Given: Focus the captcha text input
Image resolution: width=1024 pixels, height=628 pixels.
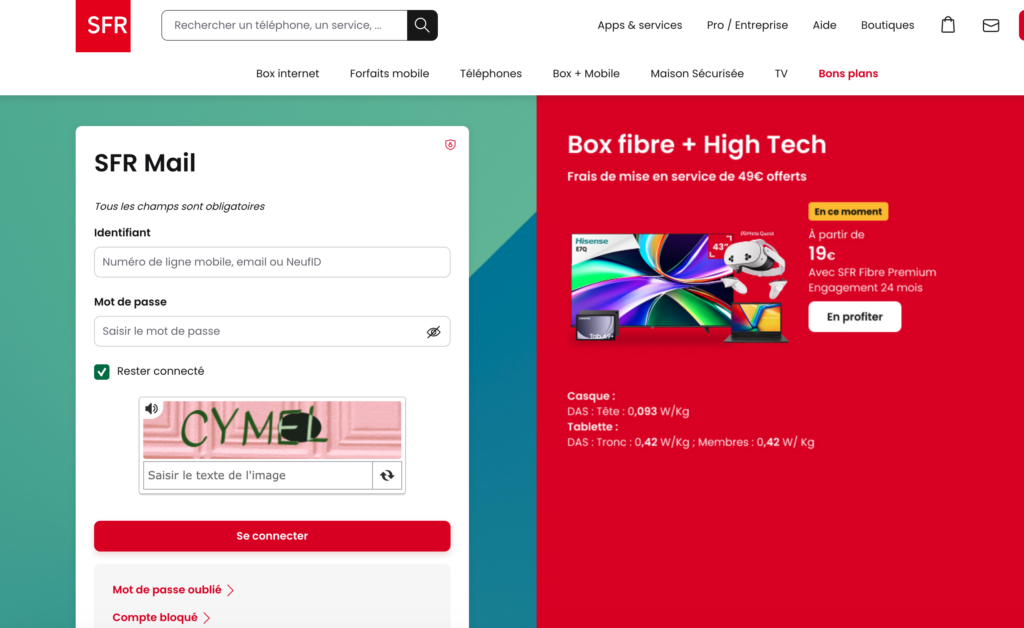Looking at the screenshot, I should point(258,475).
